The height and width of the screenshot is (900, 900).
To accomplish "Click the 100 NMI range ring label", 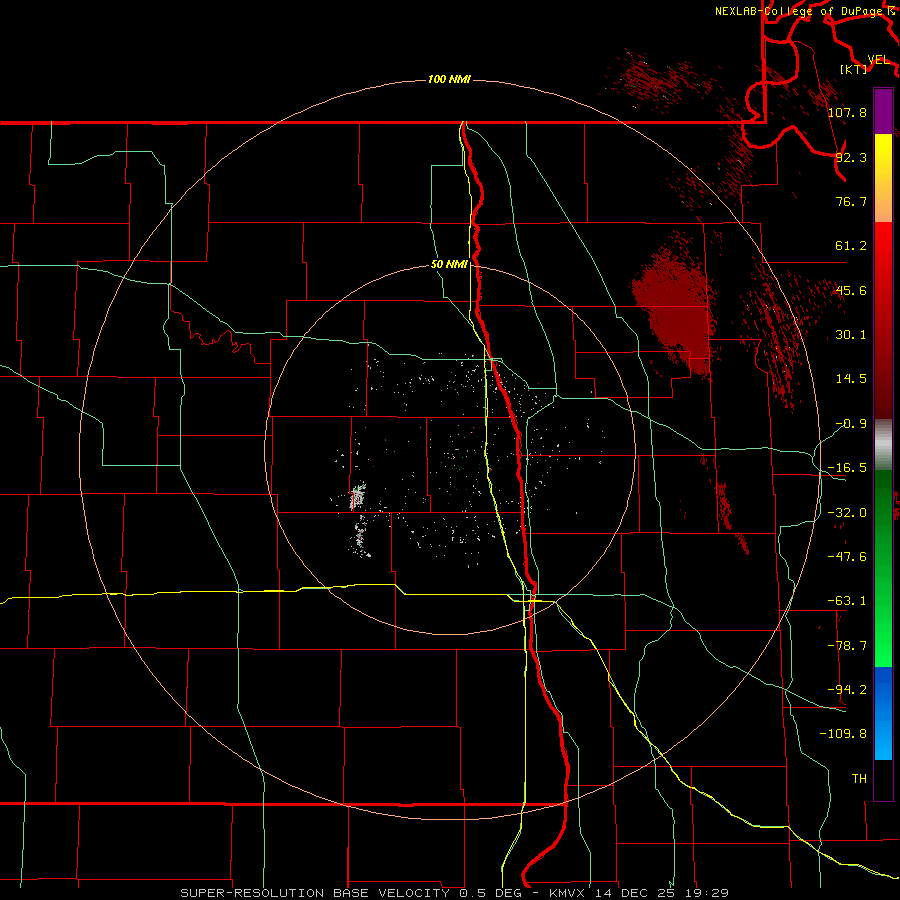I will pyautogui.click(x=449, y=79).
